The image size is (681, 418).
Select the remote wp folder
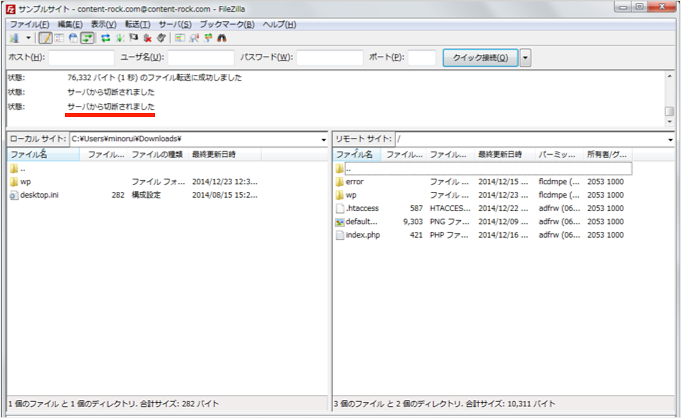pyautogui.click(x=351, y=195)
